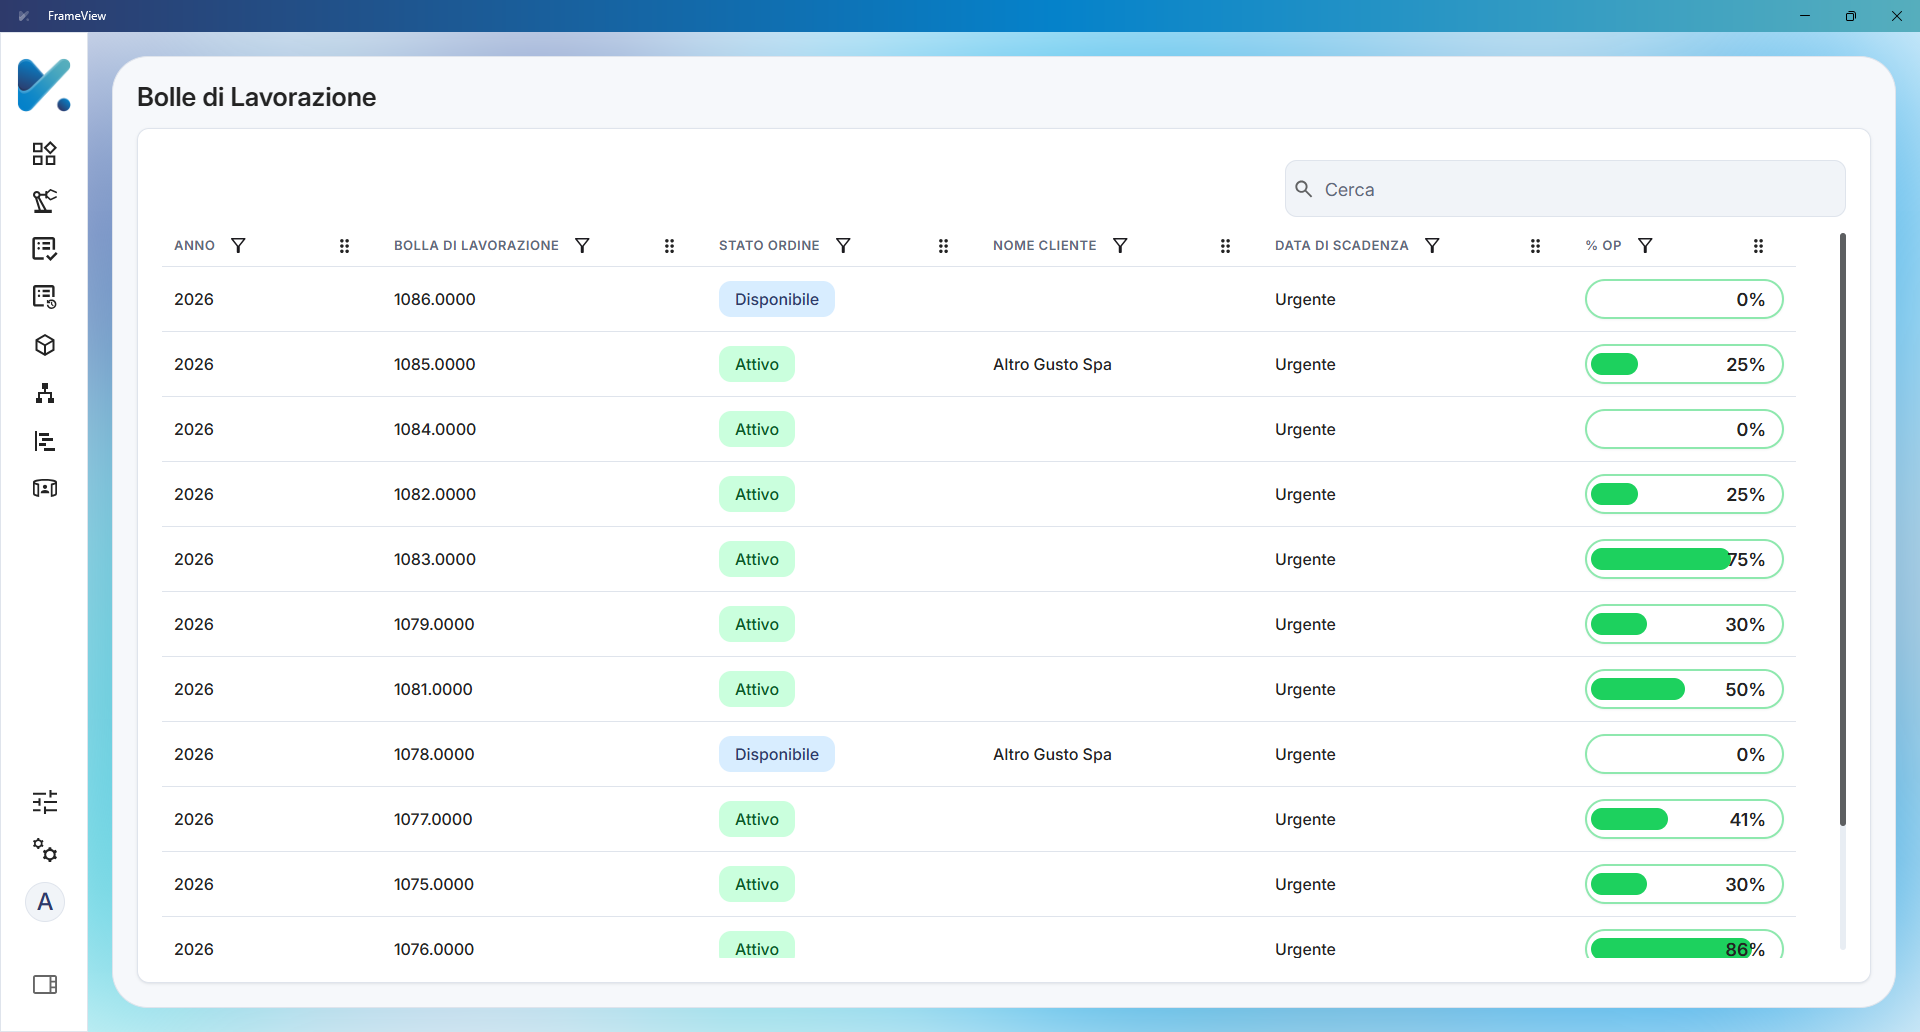Open Nome Cliente column dots menu
The height and width of the screenshot is (1032, 1920).
click(1225, 246)
